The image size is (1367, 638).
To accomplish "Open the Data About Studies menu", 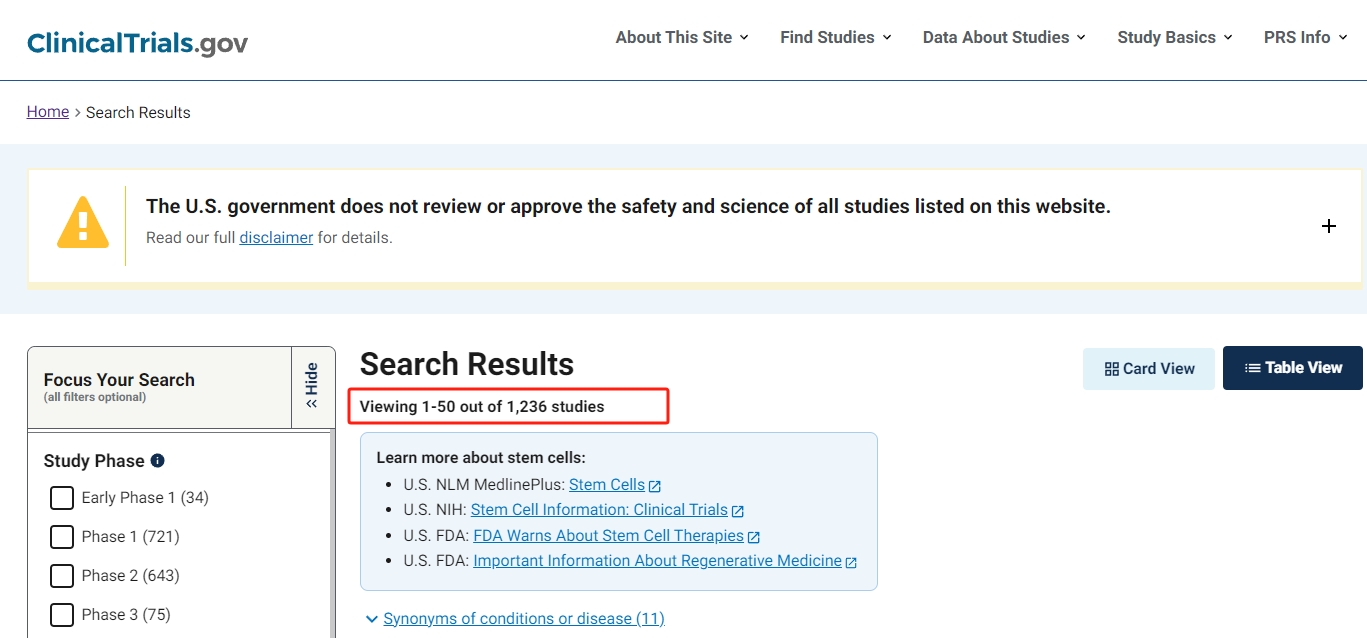I will click(x=1003, y=38).
